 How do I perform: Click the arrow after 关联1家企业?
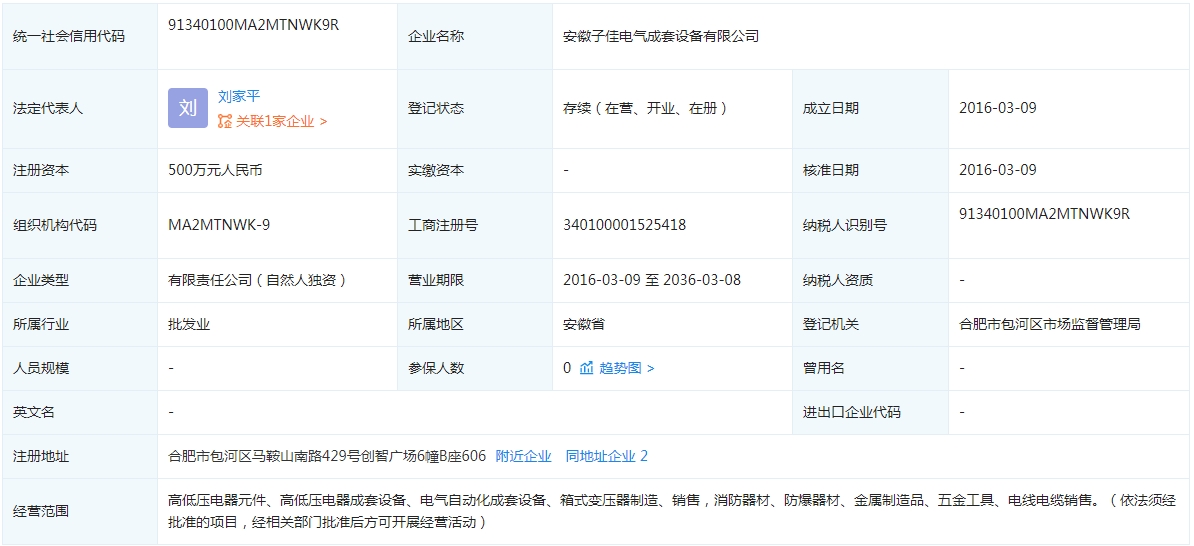(323, 121)
